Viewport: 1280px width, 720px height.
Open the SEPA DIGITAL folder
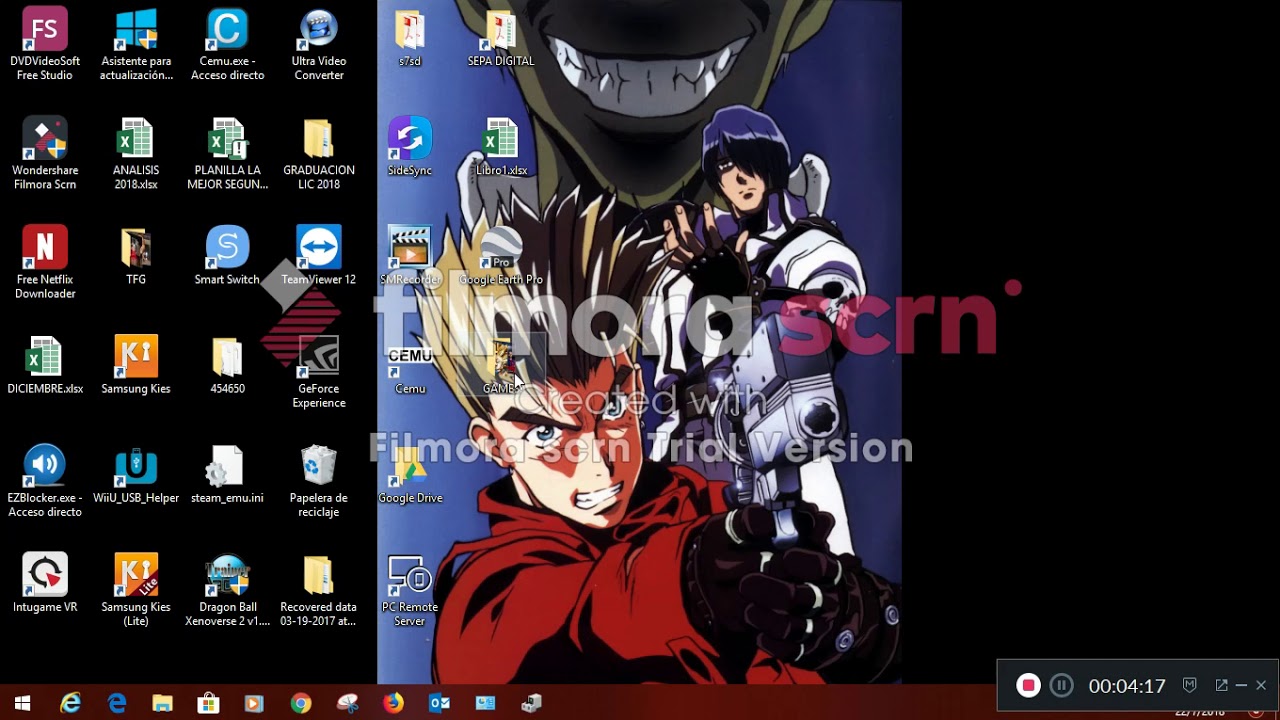[501, 38]
